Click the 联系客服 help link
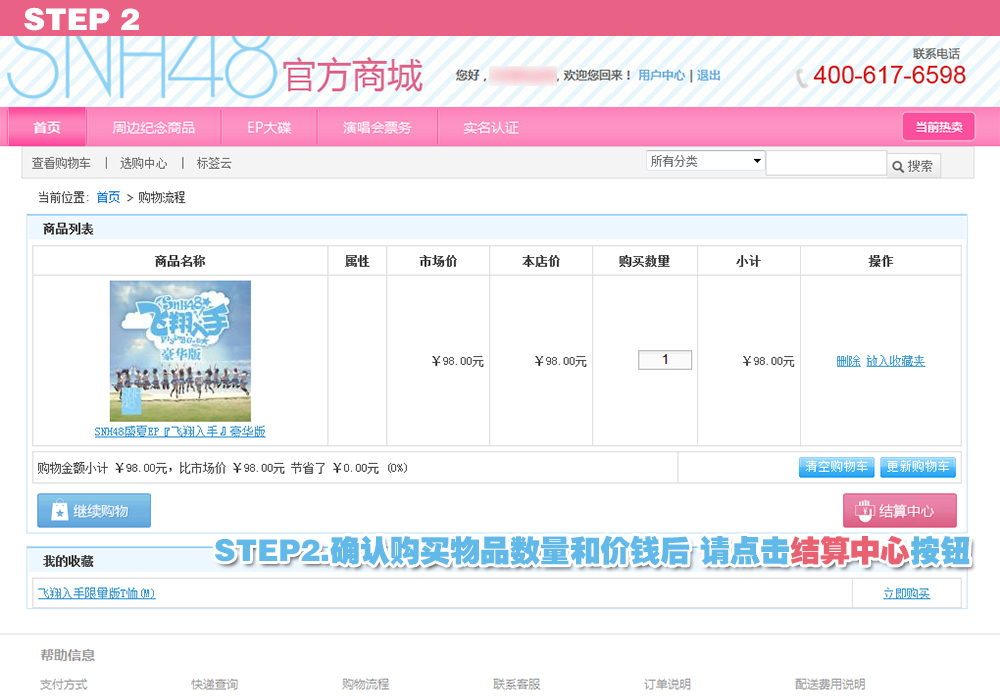The width and height of the screenshot is (1000, 696). point(517,685)
